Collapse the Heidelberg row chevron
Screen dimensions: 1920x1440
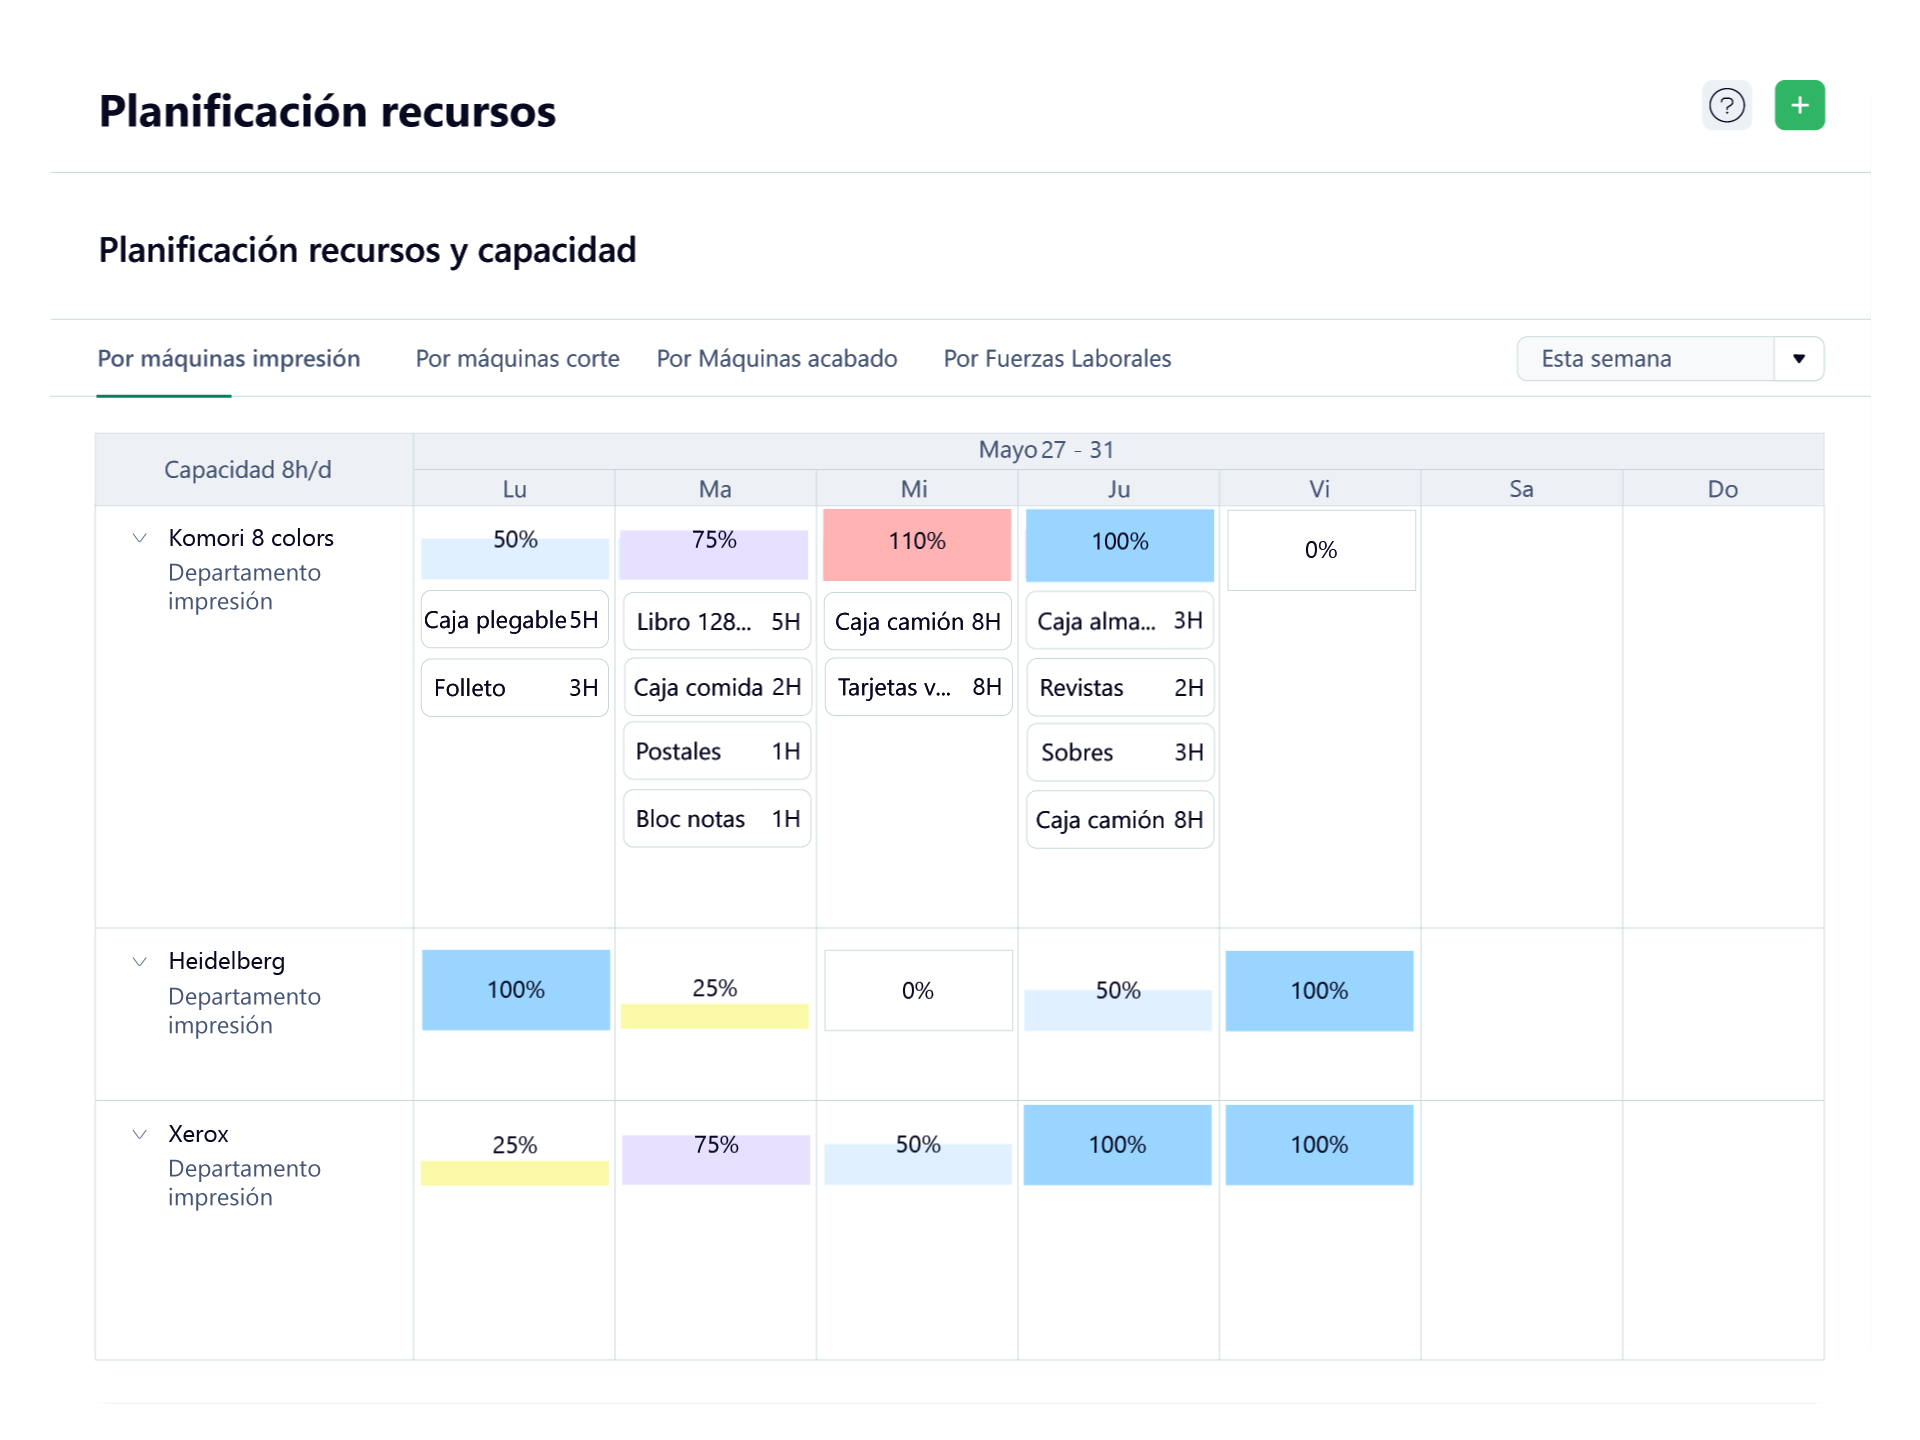(x=140, y=962)
